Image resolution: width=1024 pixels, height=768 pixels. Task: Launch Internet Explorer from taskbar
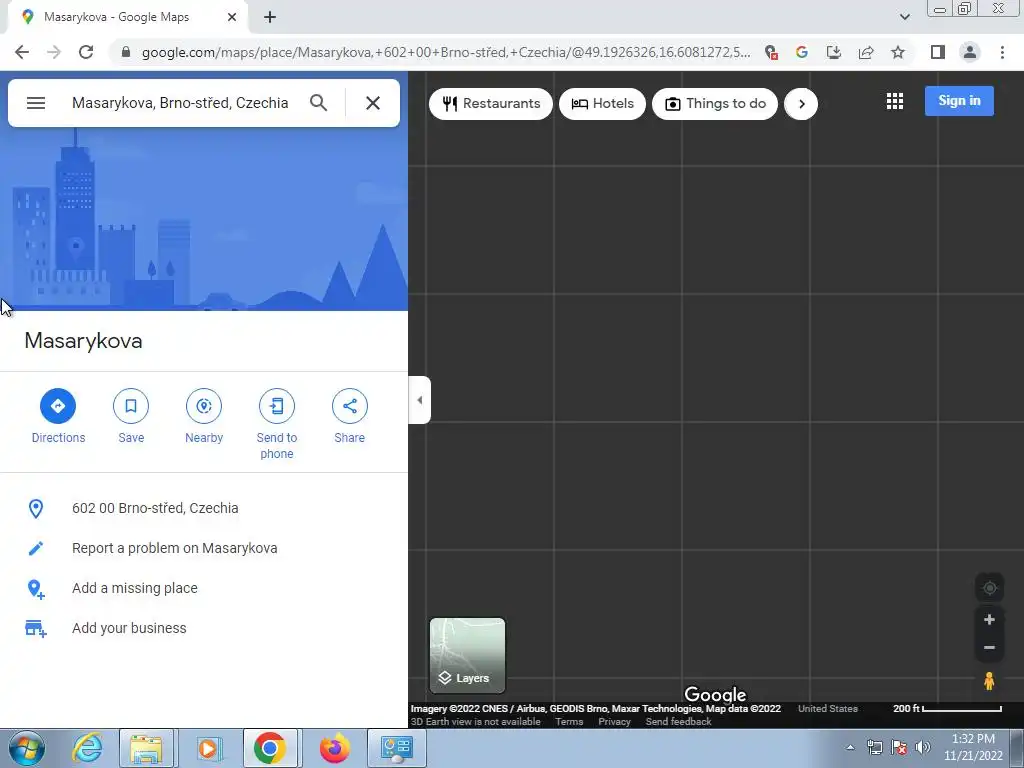pyautogui.click(x=87, y=748)
